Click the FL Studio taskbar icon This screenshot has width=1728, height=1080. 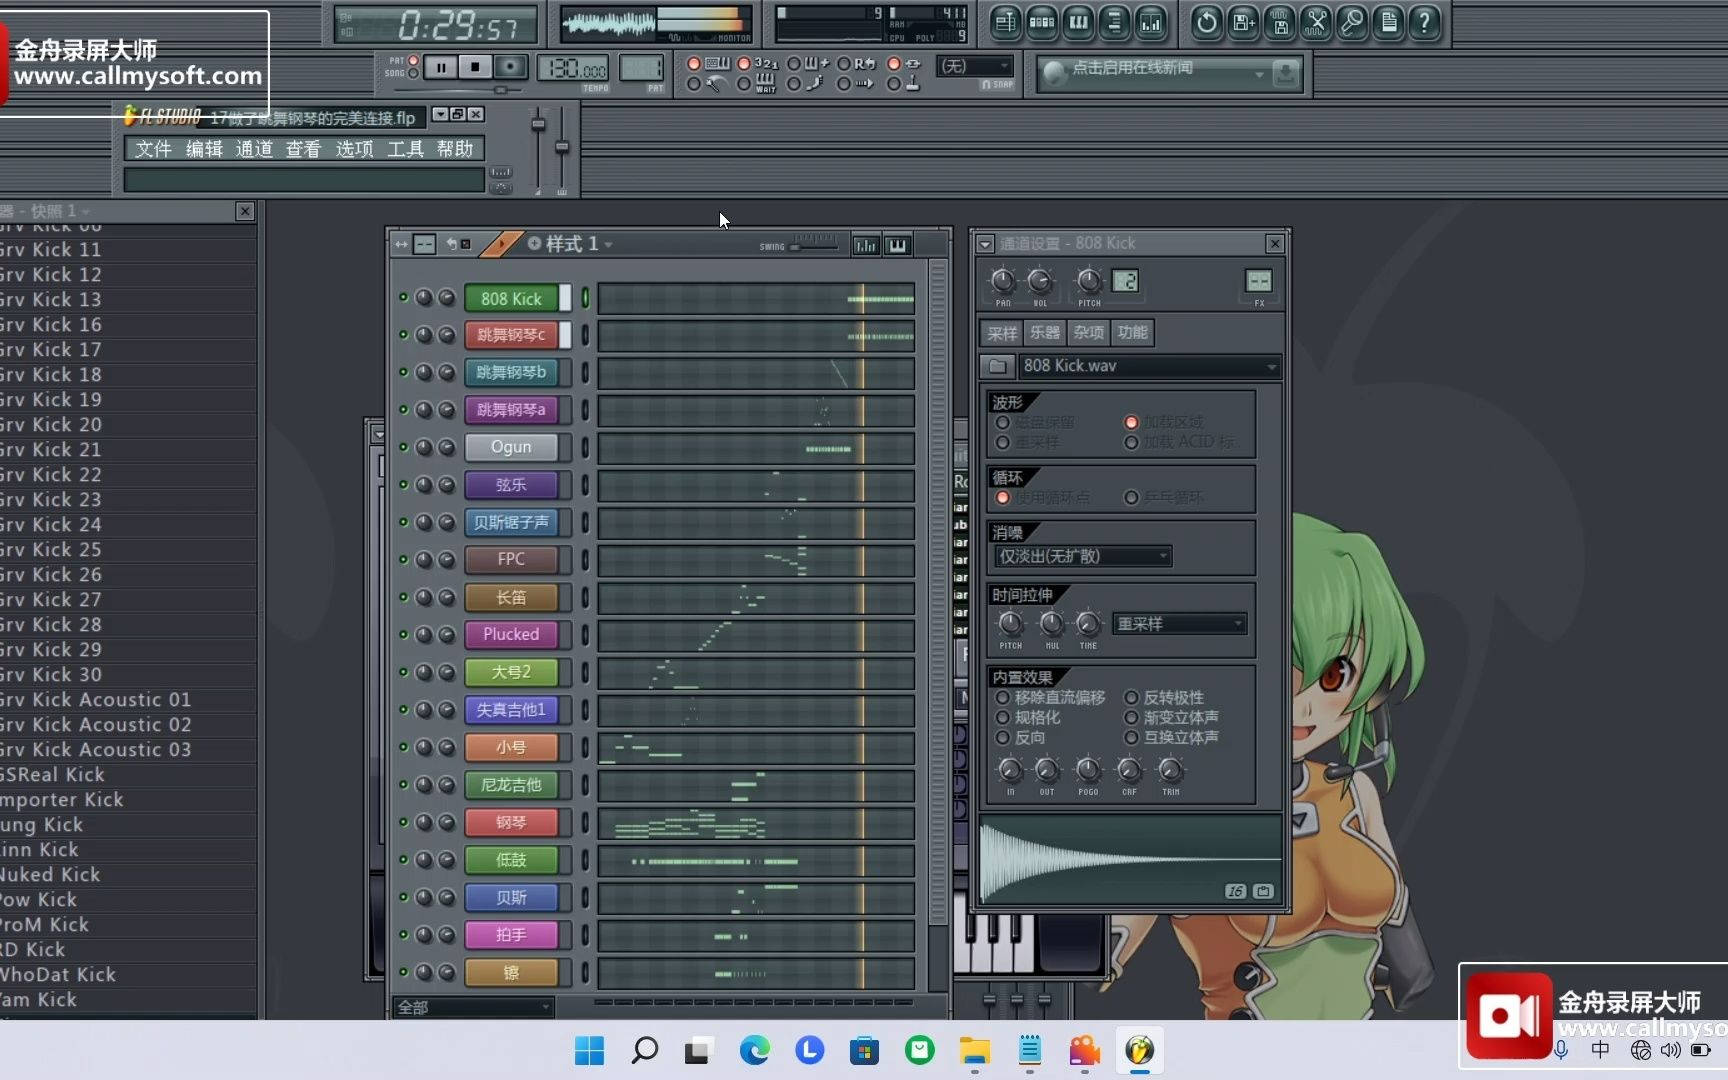[1140, 1051]
